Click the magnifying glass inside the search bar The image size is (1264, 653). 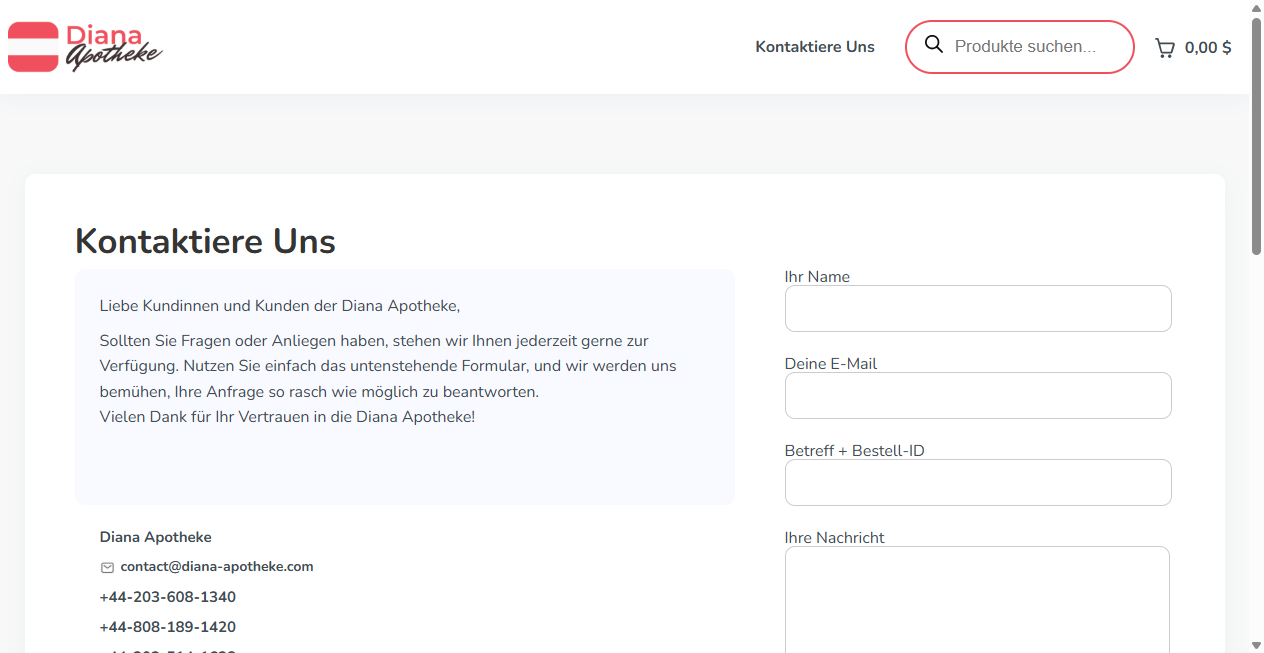934,45
